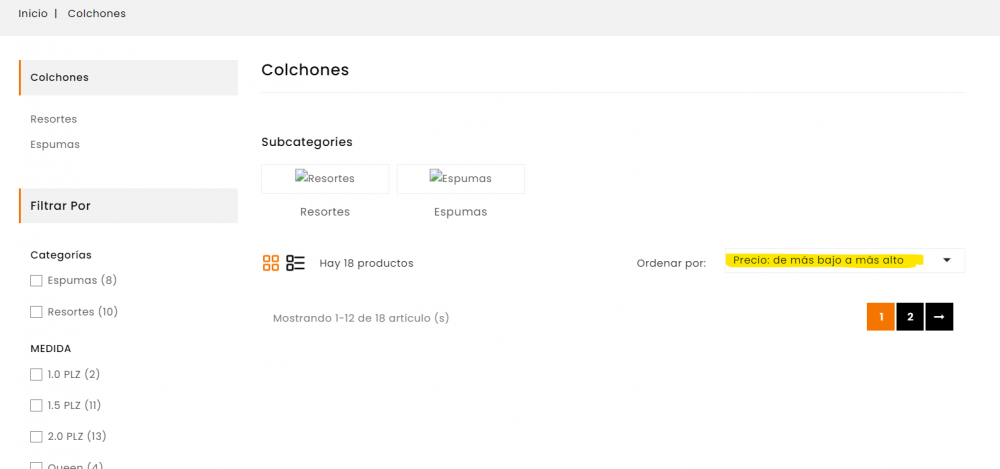
Task: Check the Resortes (10) category filter
Action: [x=37, y=312]
